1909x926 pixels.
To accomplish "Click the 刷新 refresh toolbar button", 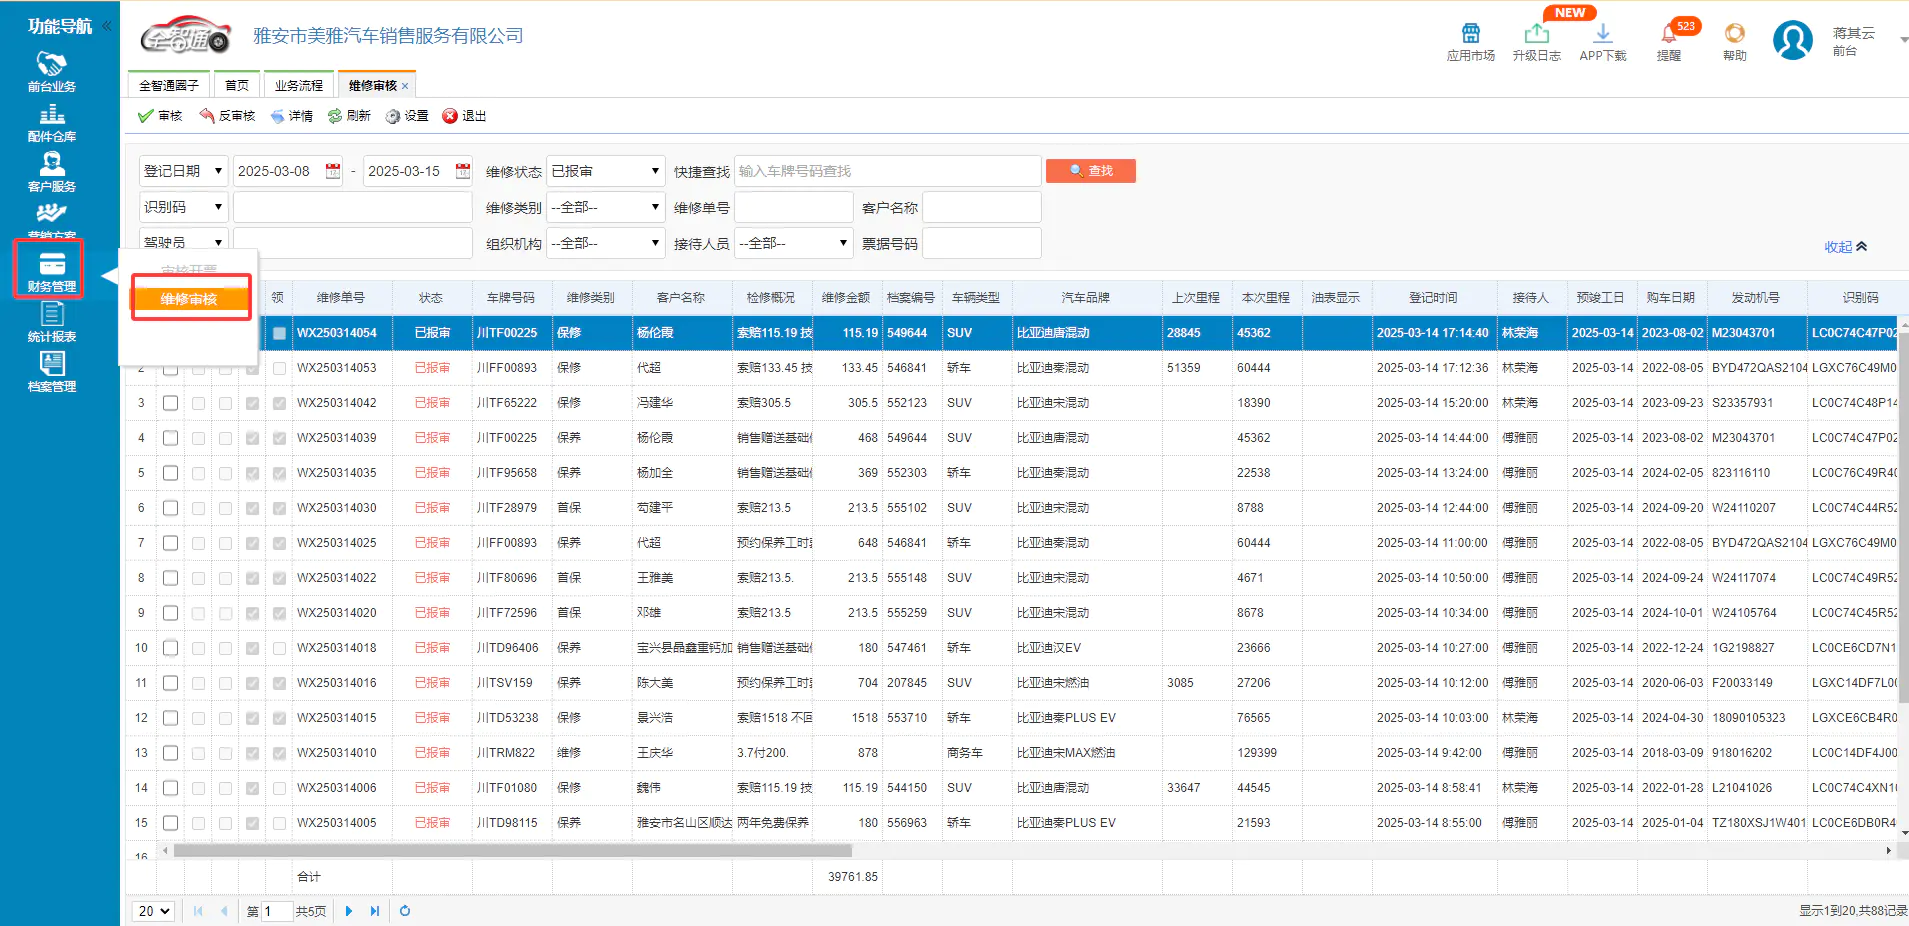I will click(x=349, y=116).
